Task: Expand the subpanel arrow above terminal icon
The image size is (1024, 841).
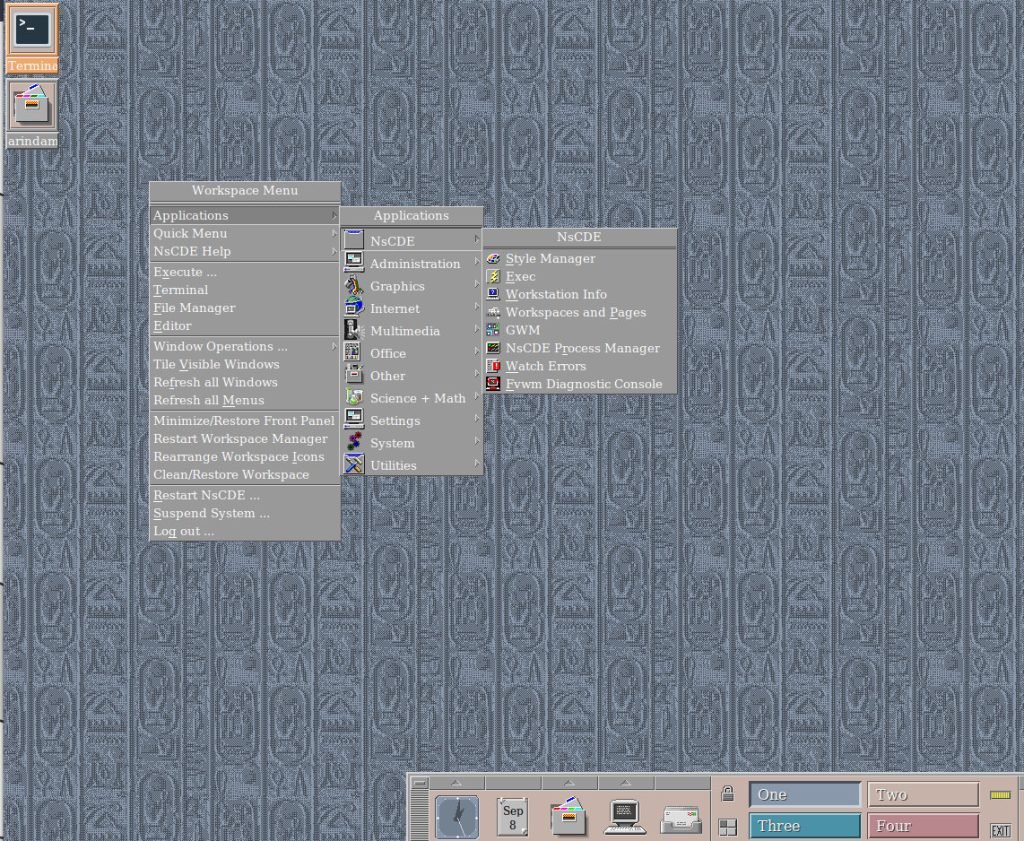Action: tap(625, 782)
